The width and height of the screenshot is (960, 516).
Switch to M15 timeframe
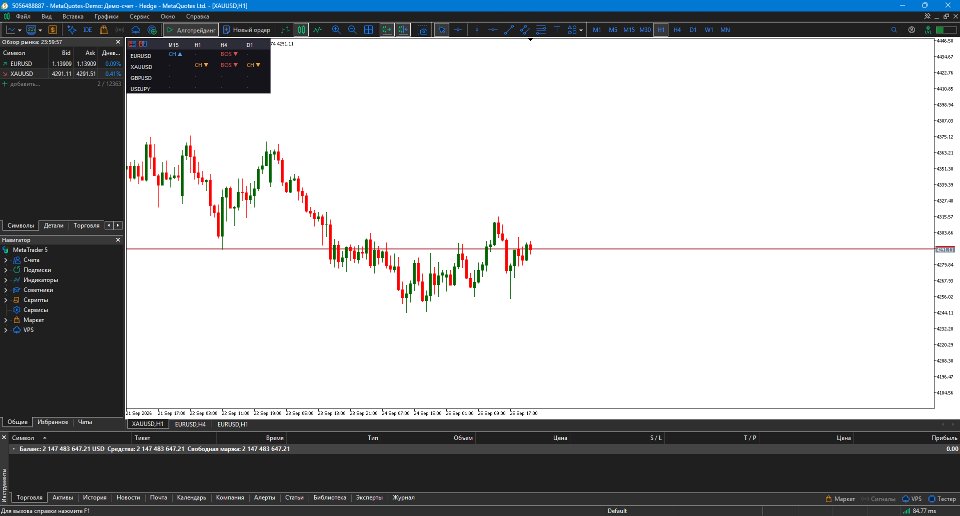[x=629, y=29]
